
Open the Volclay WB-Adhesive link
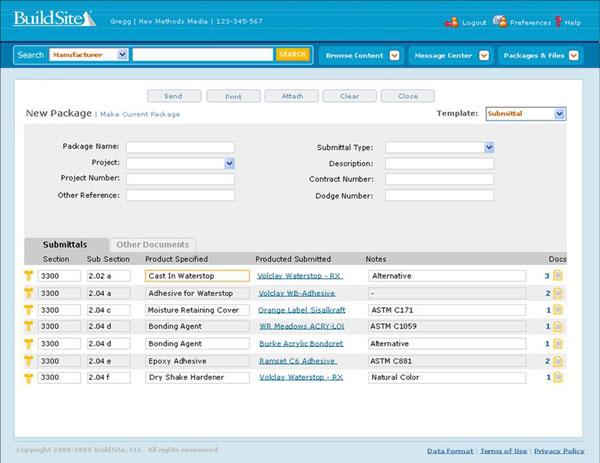pyautogui.click(x=297, y=293)
